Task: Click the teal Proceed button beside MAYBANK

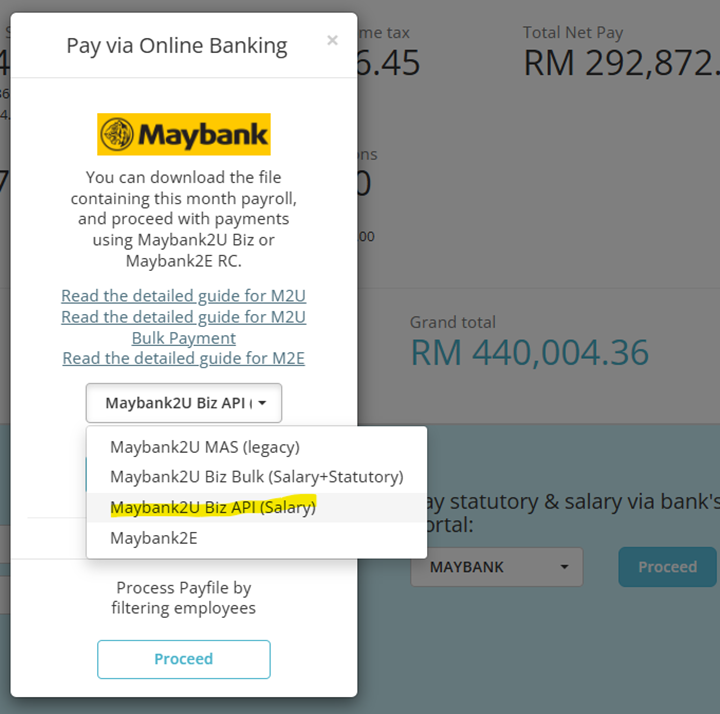Action: [668, 567]
